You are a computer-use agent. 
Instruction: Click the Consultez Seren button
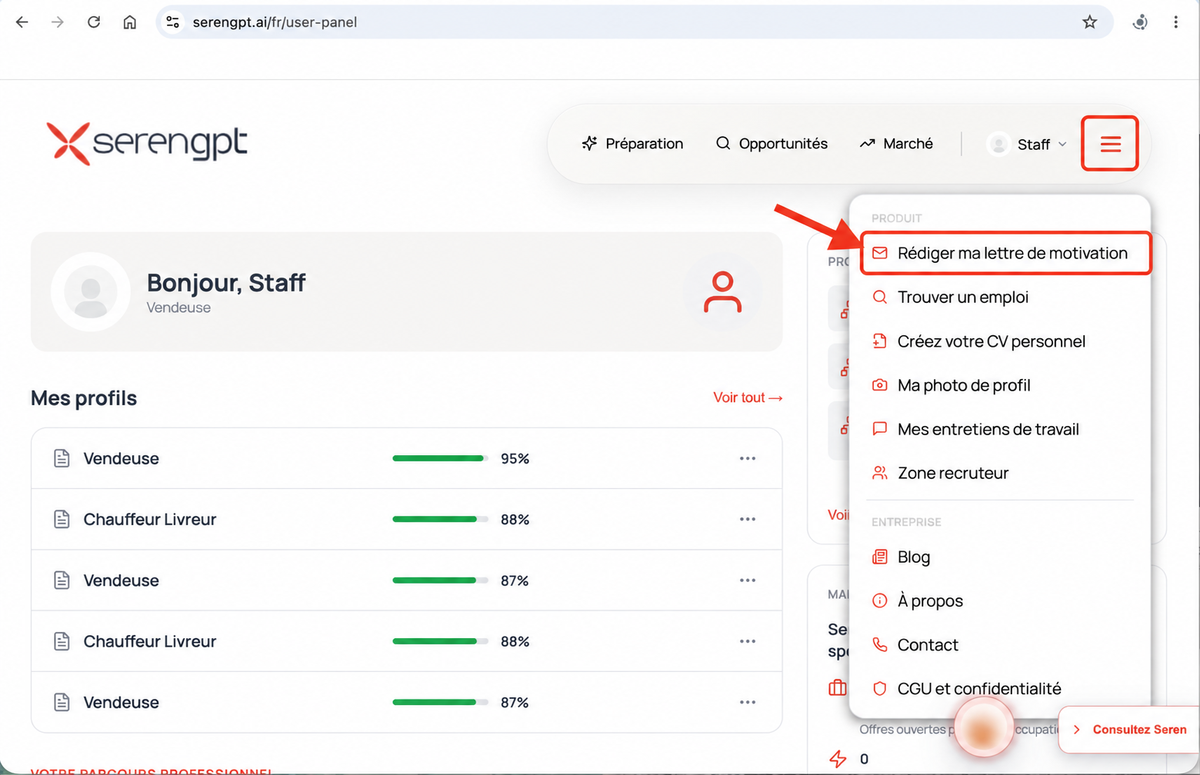(1129, 730)
